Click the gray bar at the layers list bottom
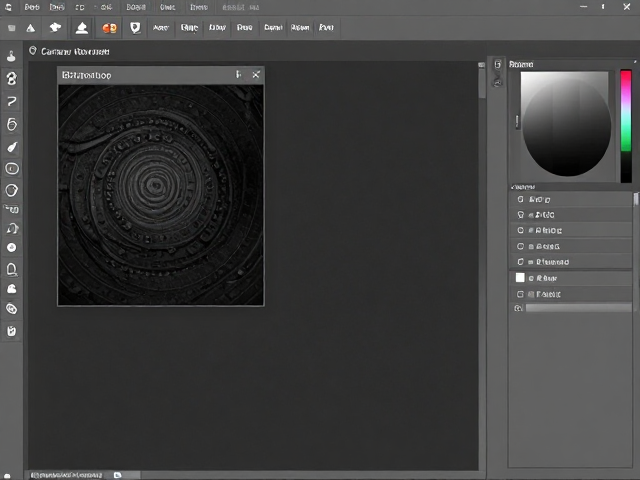The height and width of the screenshot is (480, 640). [x=578, y=308]
